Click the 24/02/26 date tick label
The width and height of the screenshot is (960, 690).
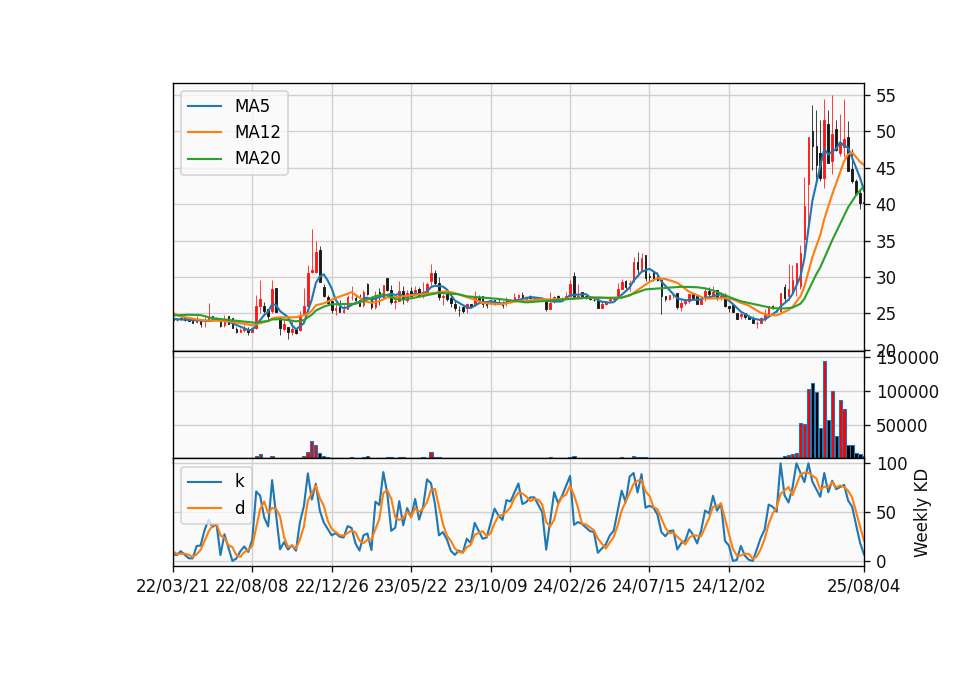(569, 586)
